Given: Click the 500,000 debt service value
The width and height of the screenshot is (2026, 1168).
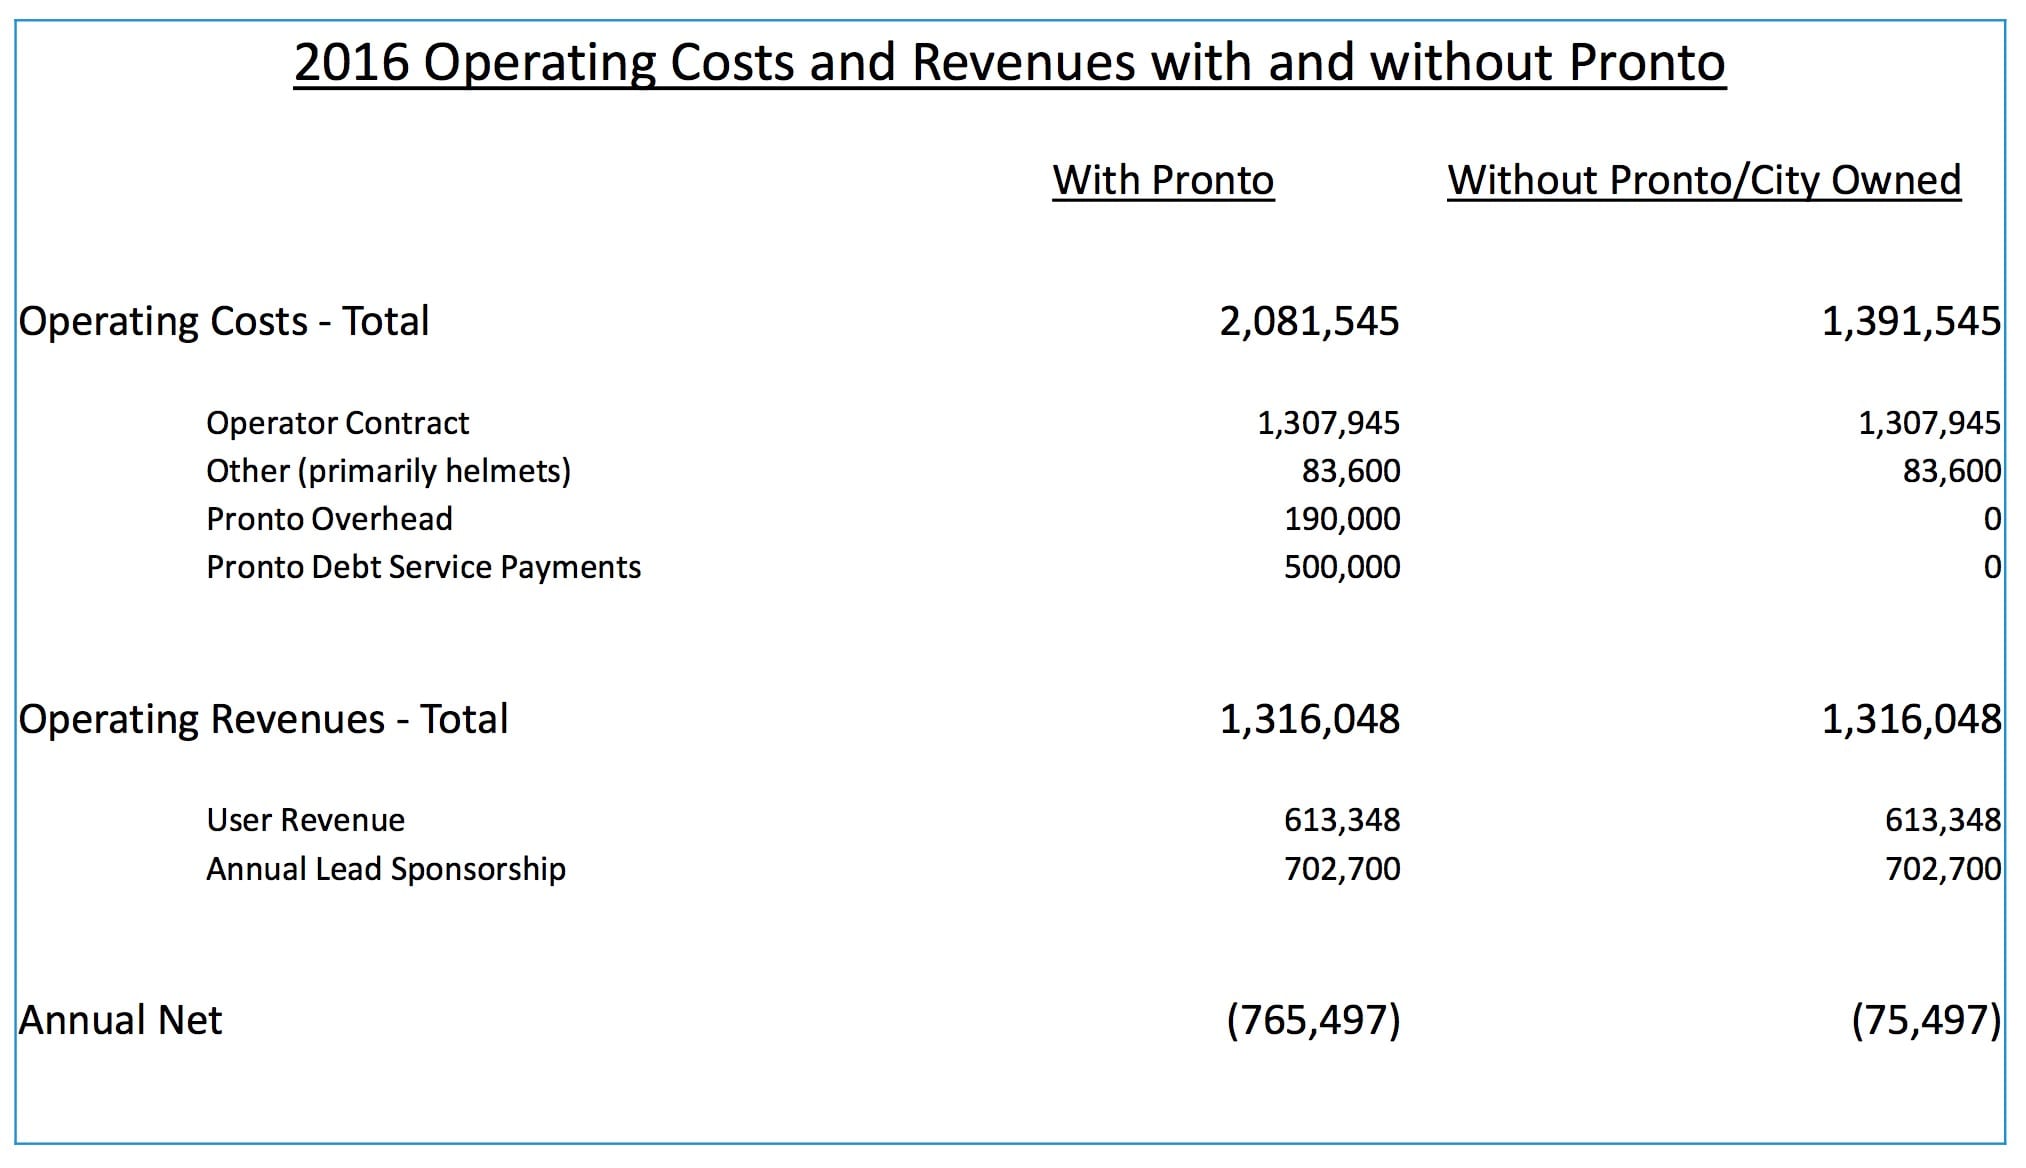Looking at the screenshot, I should tap(1342, 567).
